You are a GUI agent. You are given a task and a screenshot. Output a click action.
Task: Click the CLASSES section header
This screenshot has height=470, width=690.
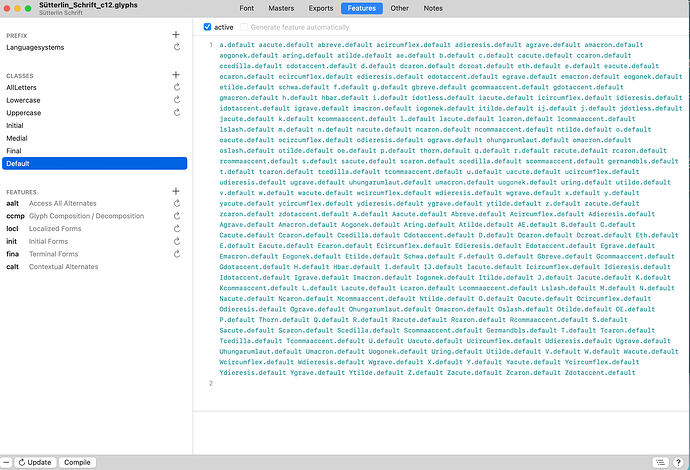[20, 76]
